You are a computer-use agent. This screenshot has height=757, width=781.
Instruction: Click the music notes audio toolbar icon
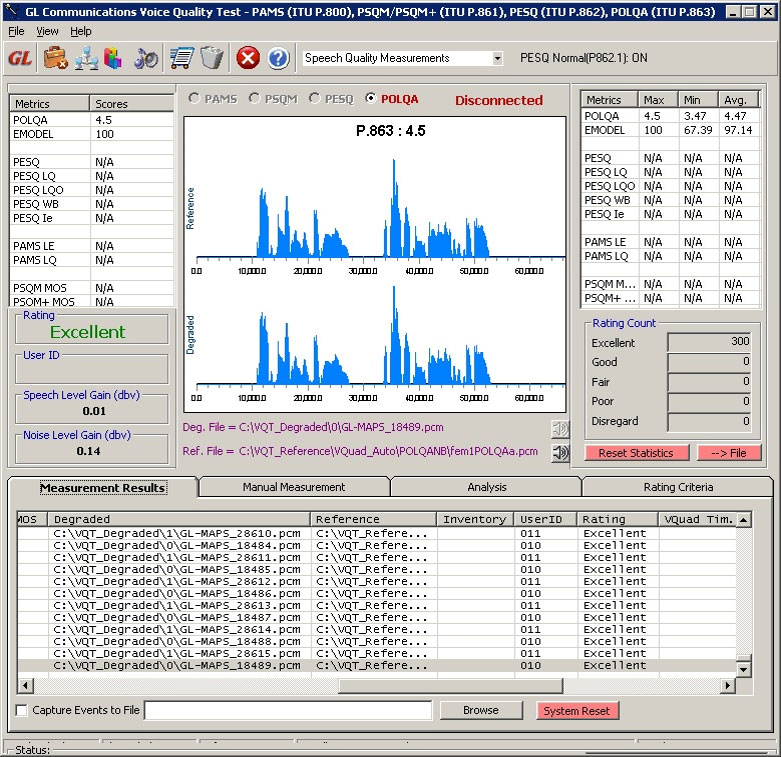coord(145,58)
